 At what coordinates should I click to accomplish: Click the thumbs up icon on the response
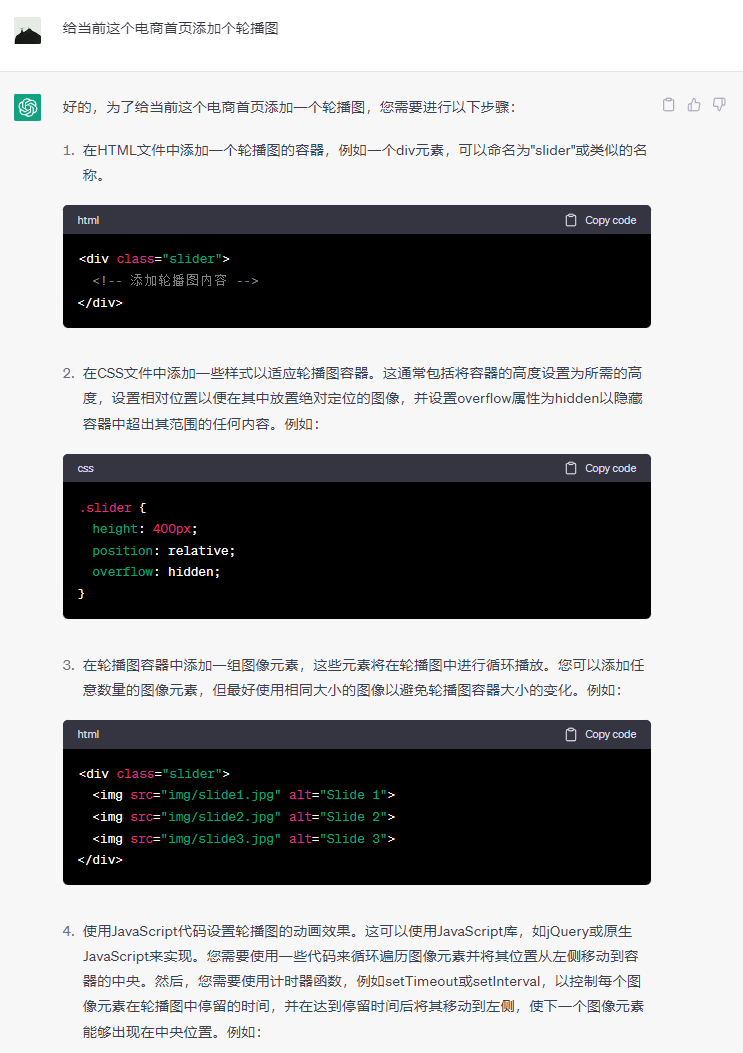694,105
